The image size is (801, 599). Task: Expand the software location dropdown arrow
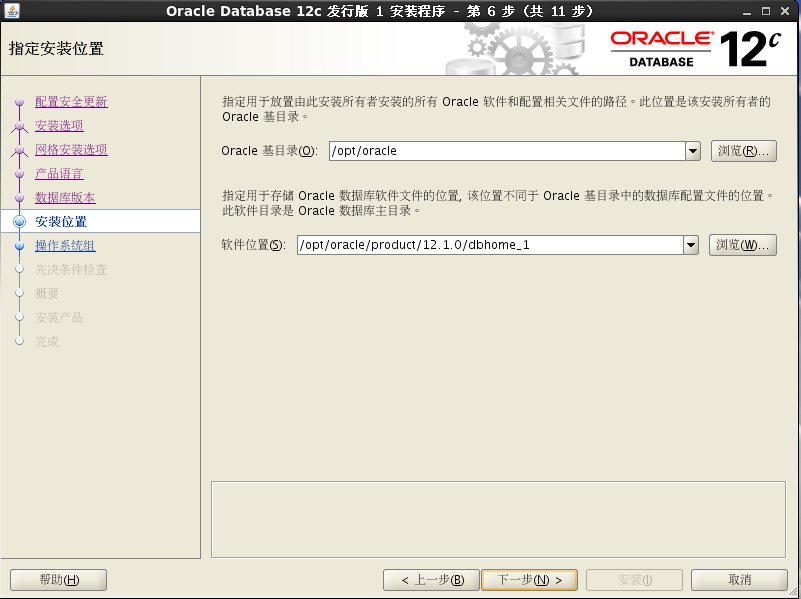point(691,245)
